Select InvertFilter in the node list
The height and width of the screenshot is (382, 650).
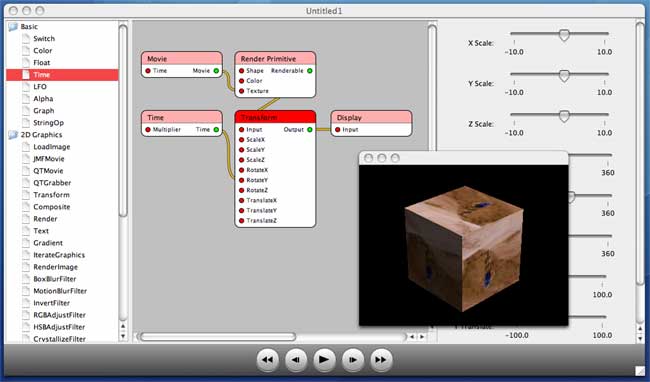[x=51, y=303]
